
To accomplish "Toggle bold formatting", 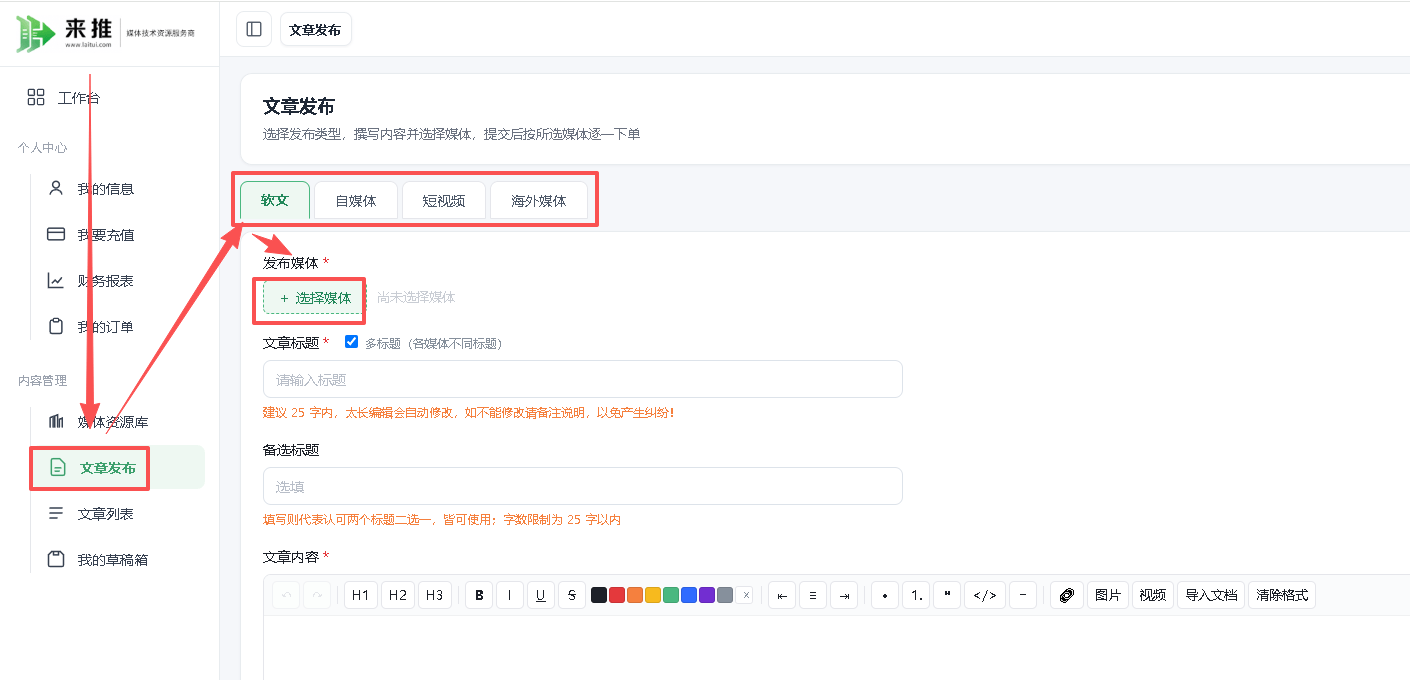I will click(x=480, y=595).
